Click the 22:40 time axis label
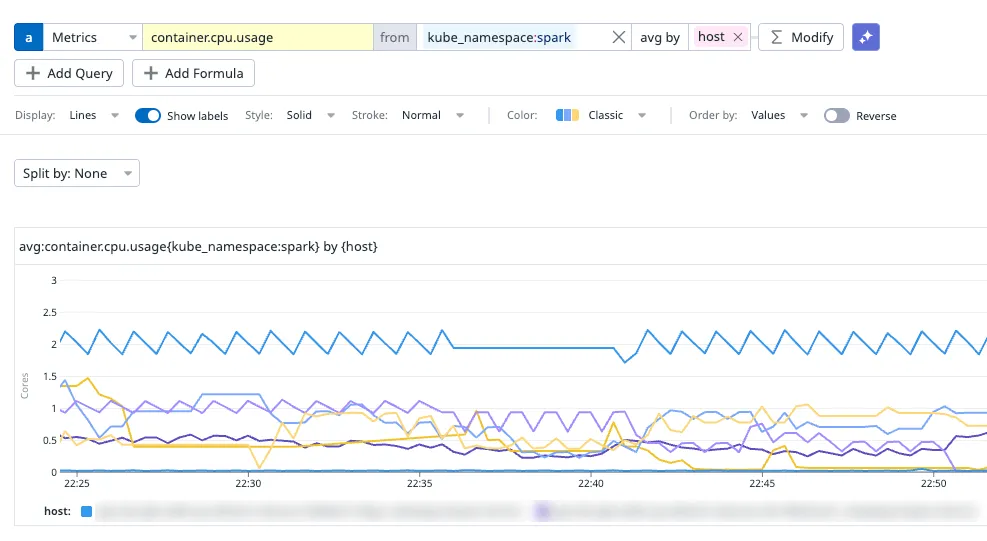987x541 pixels. (590, 484)
